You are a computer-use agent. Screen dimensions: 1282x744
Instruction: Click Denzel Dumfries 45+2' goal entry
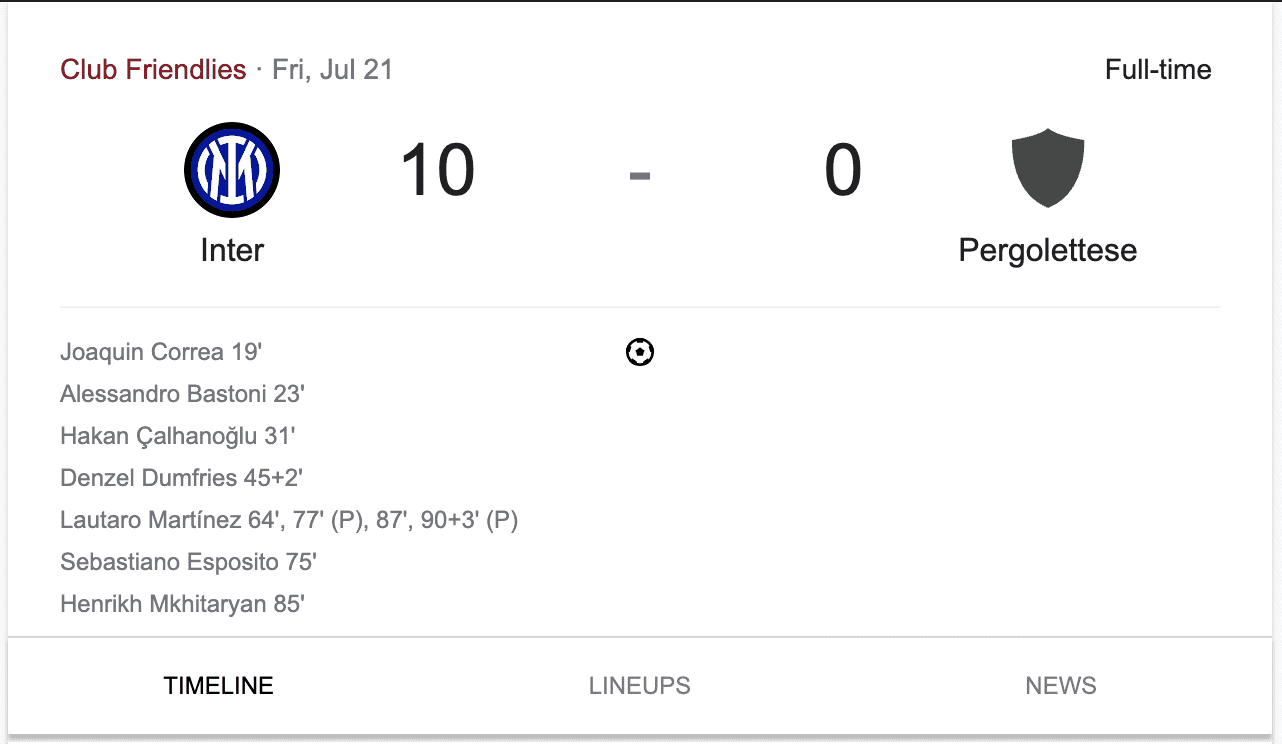click(x=181, y=478)
